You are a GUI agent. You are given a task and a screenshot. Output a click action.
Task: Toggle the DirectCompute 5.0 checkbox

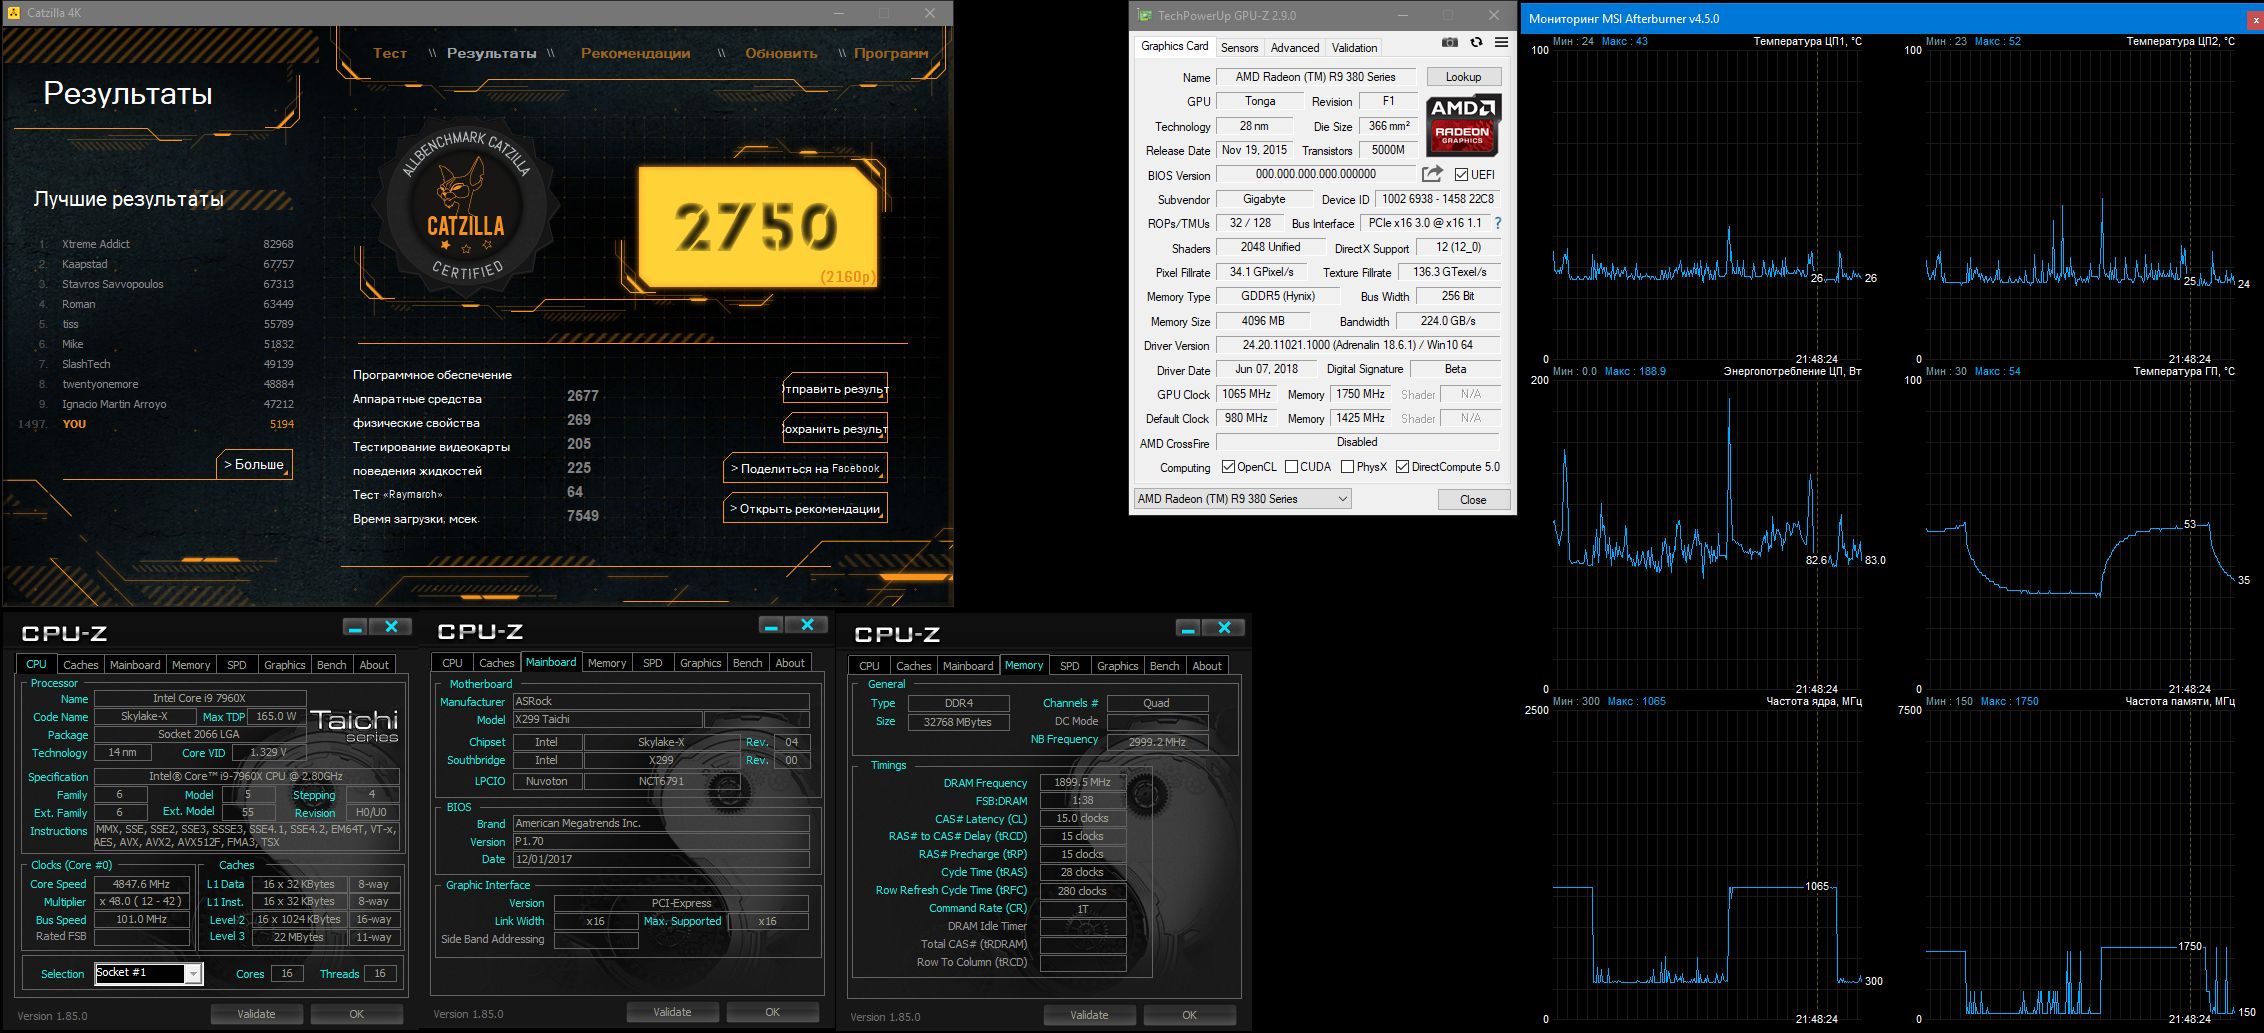point(1402,467)
